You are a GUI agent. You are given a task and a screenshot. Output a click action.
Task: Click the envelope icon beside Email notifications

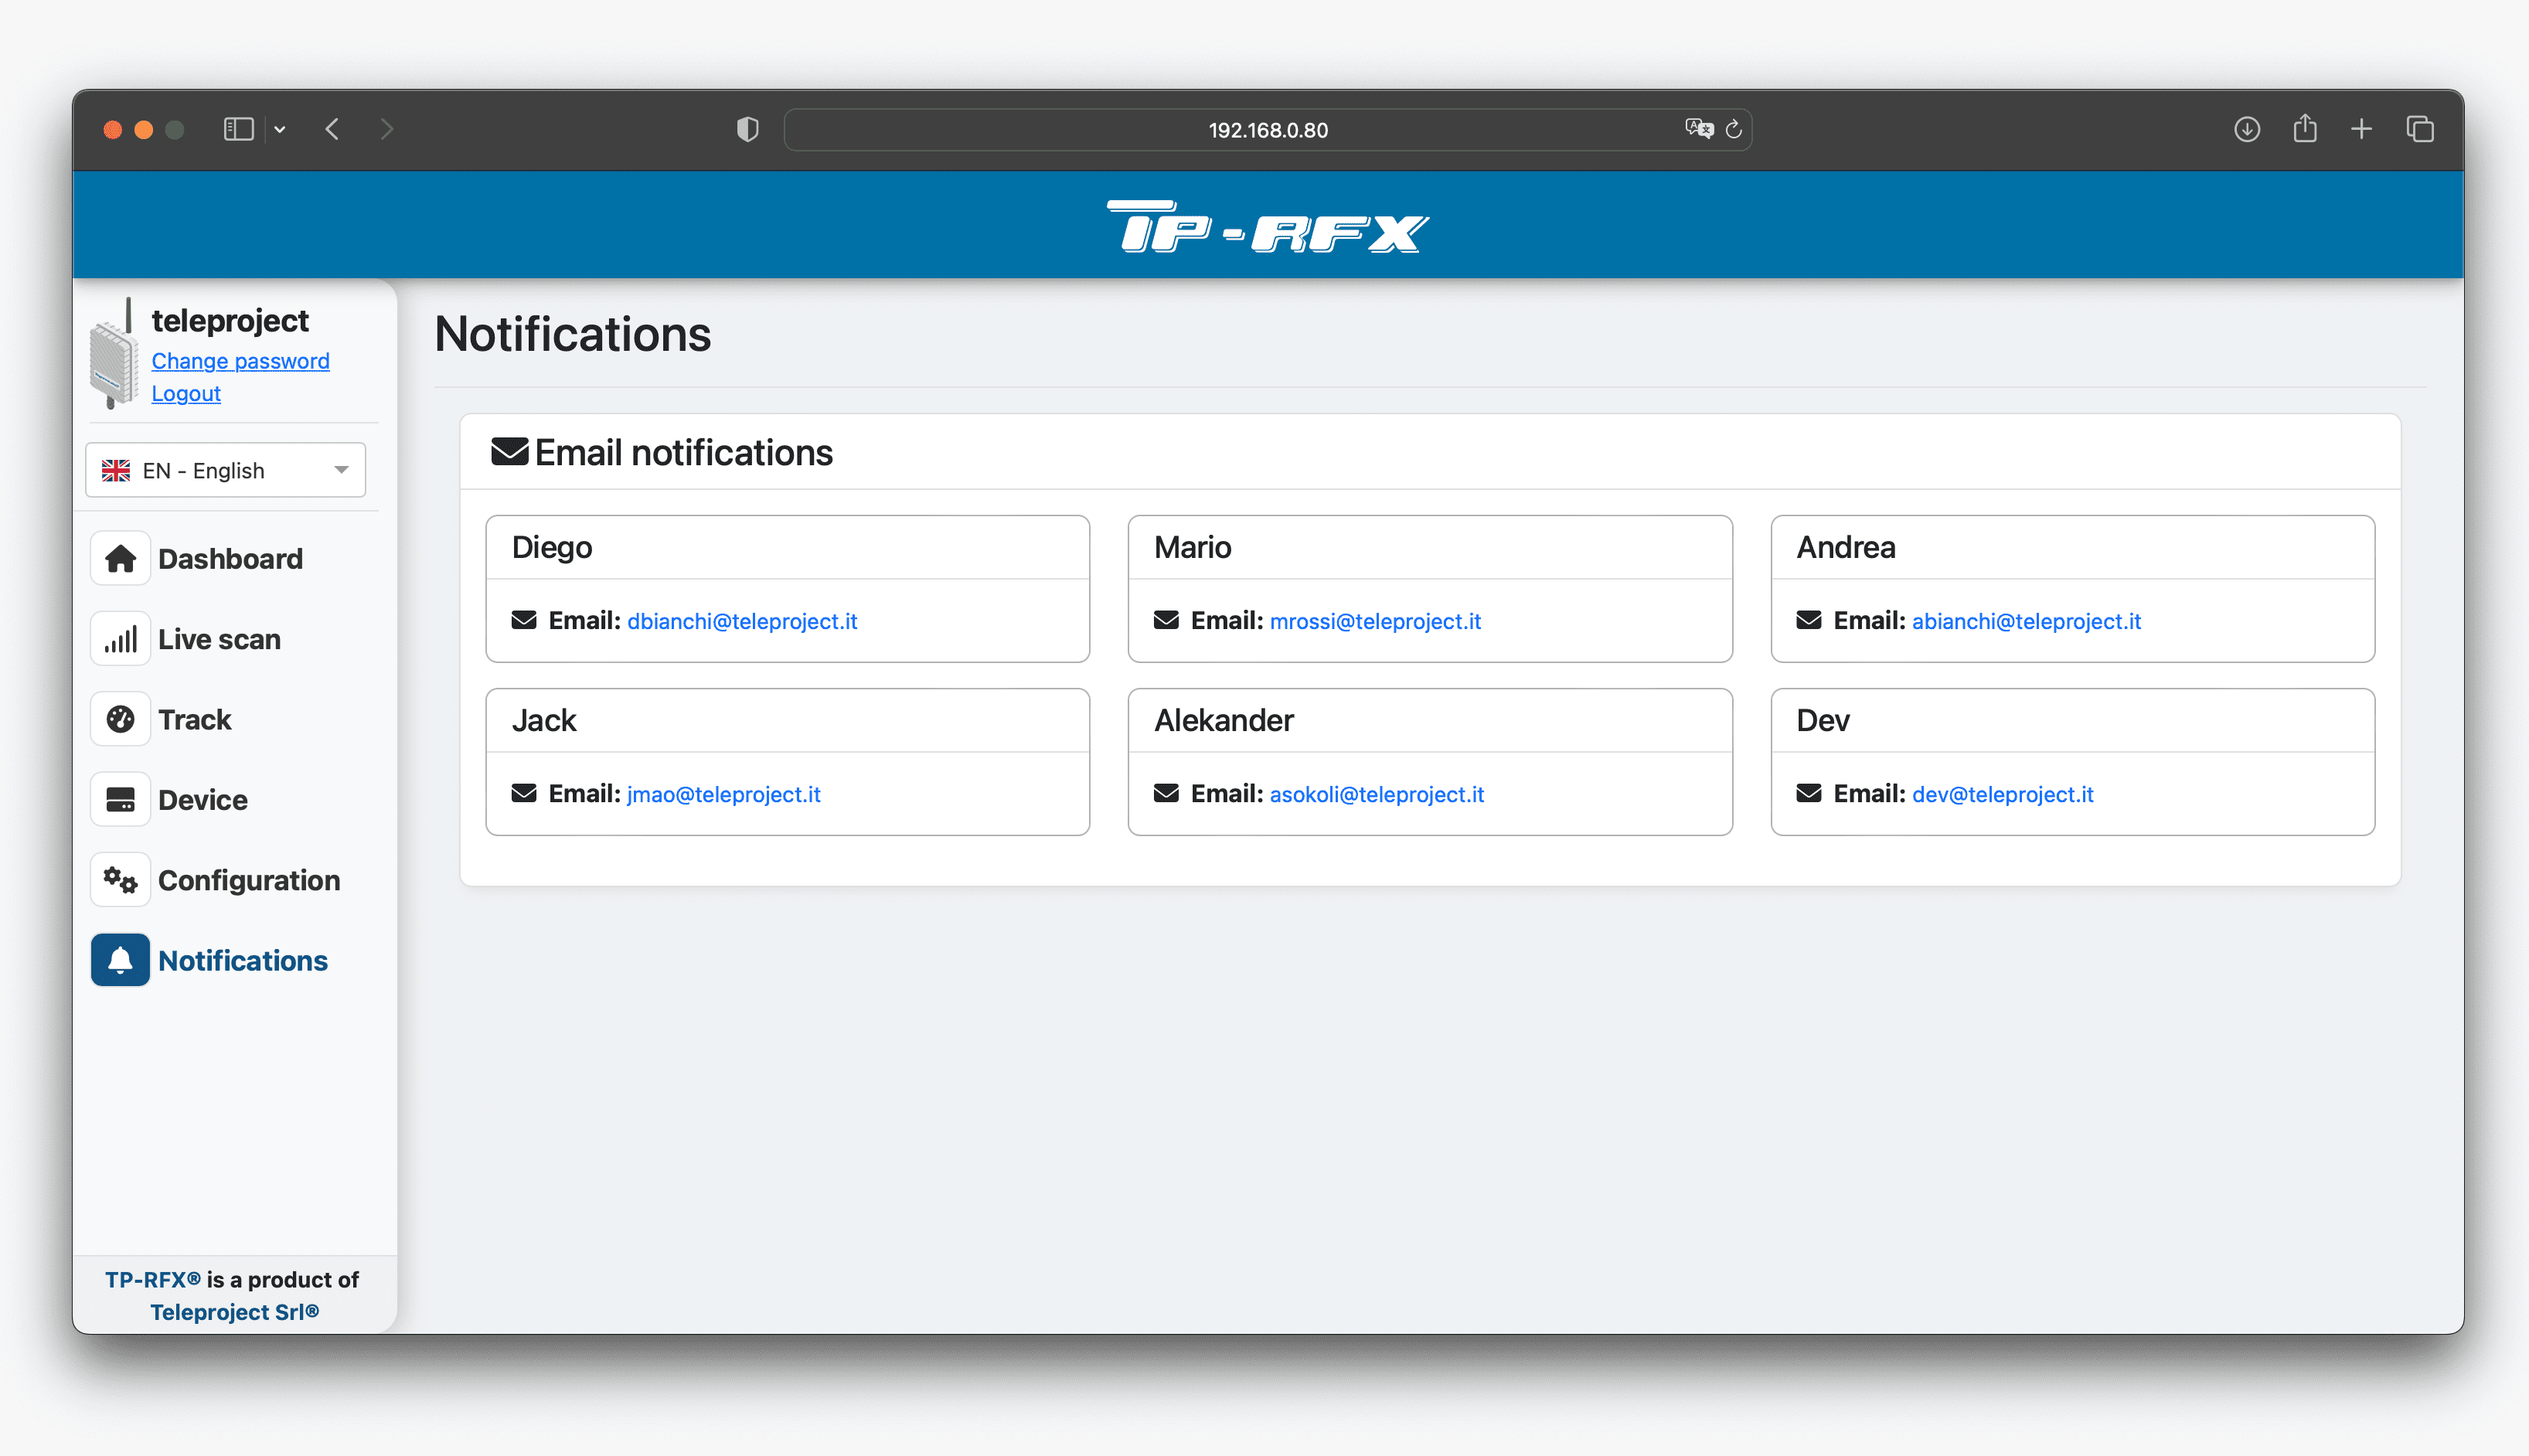pos(509,452)
